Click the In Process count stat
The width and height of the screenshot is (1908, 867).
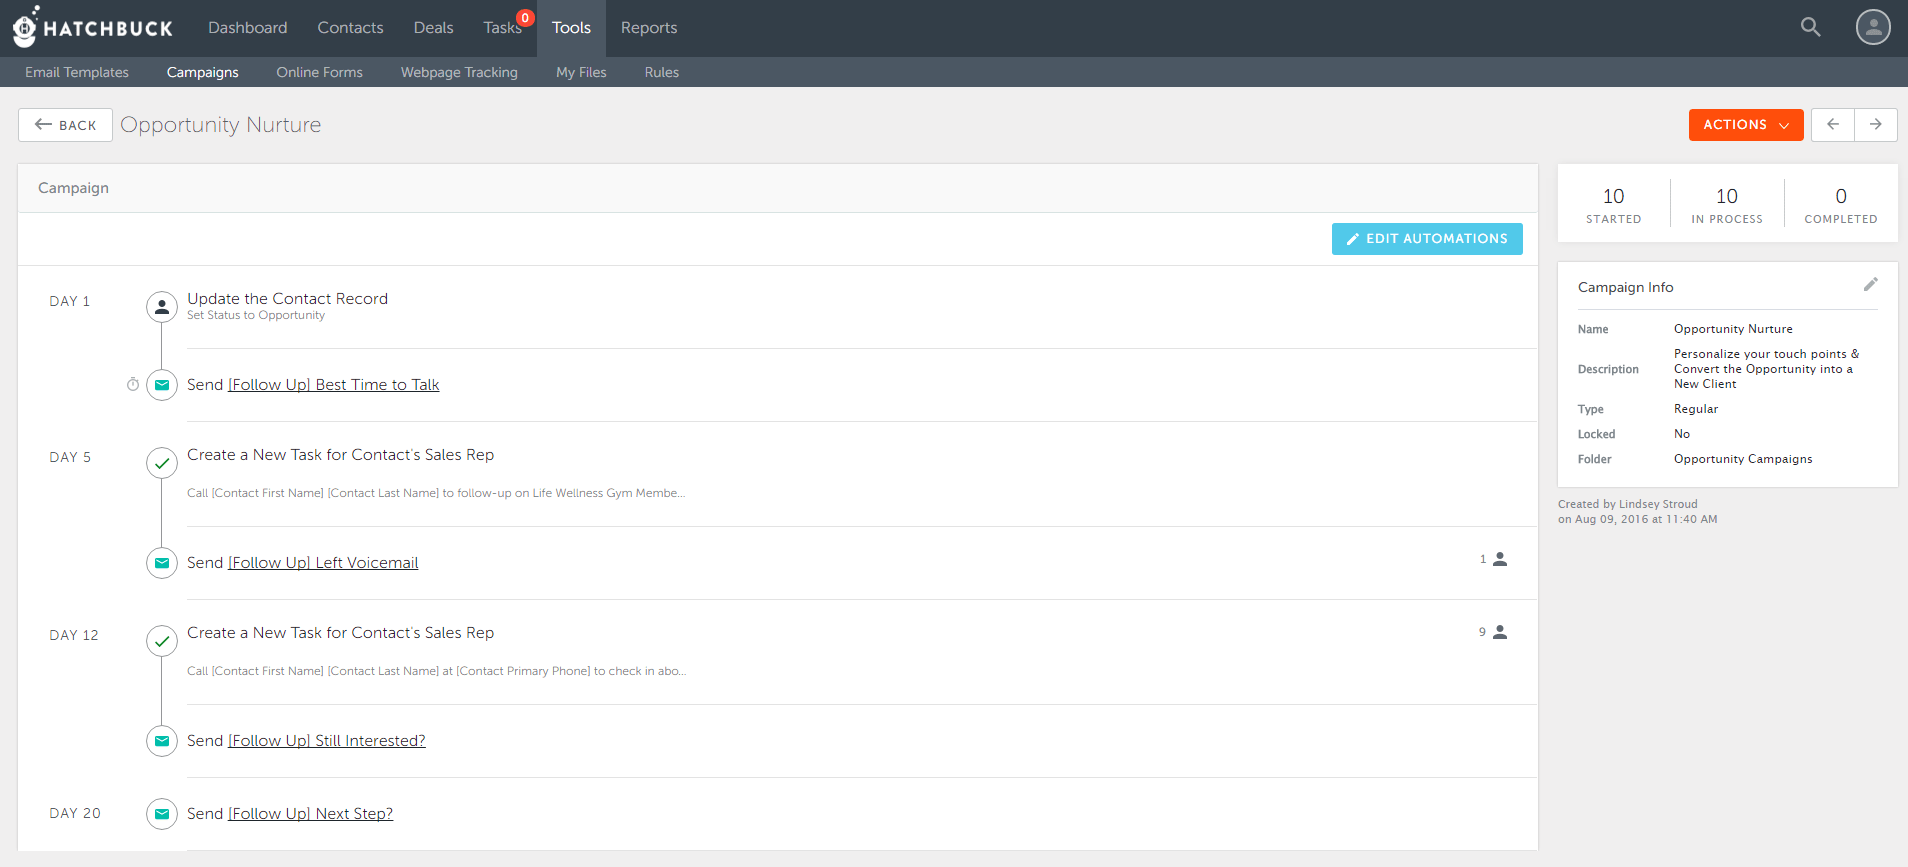[x=1726, y=204]
